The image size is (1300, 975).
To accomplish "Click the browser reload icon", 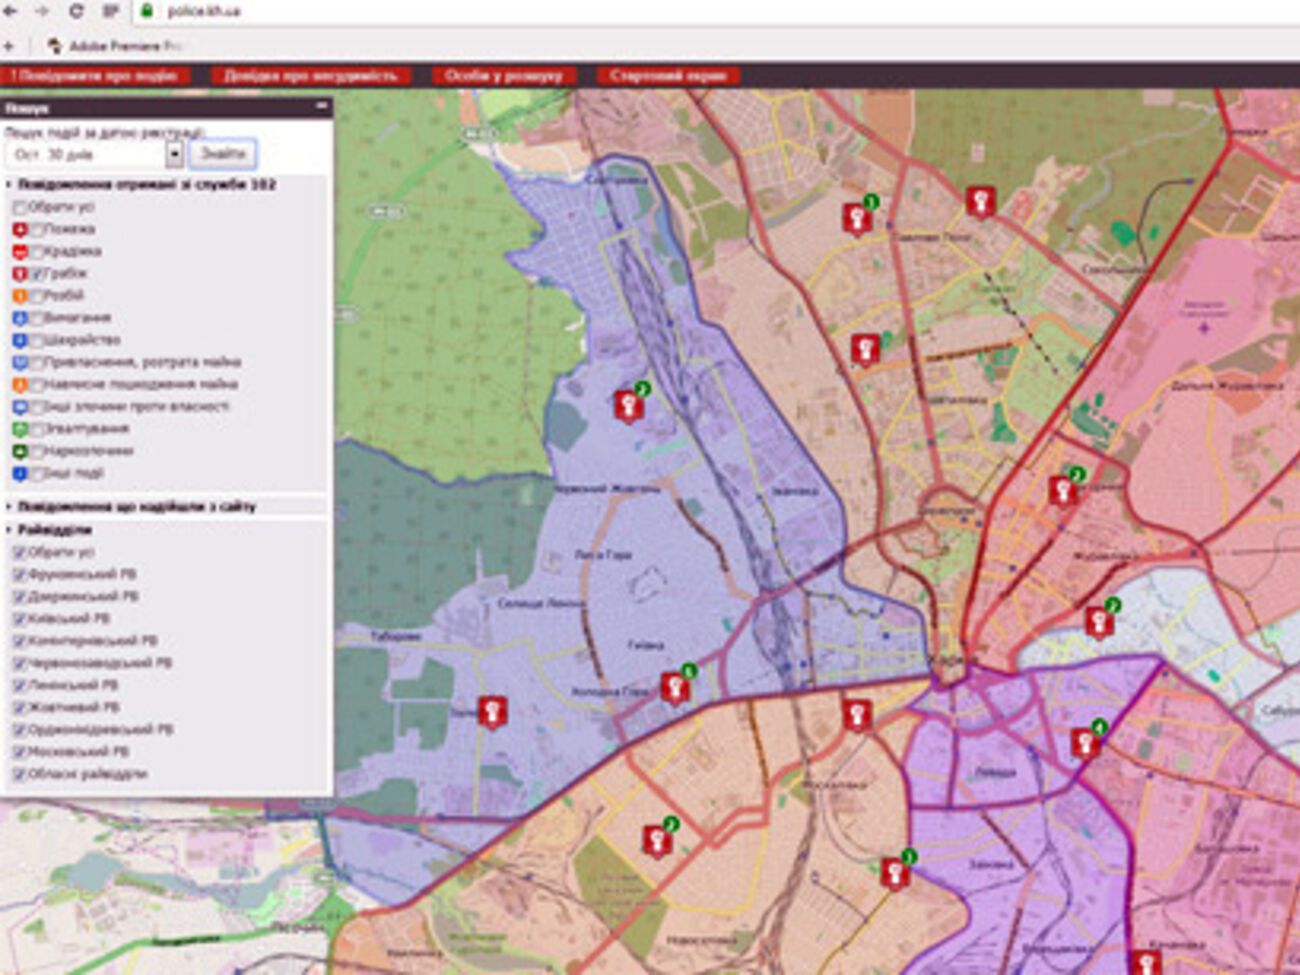I will 76,11.
